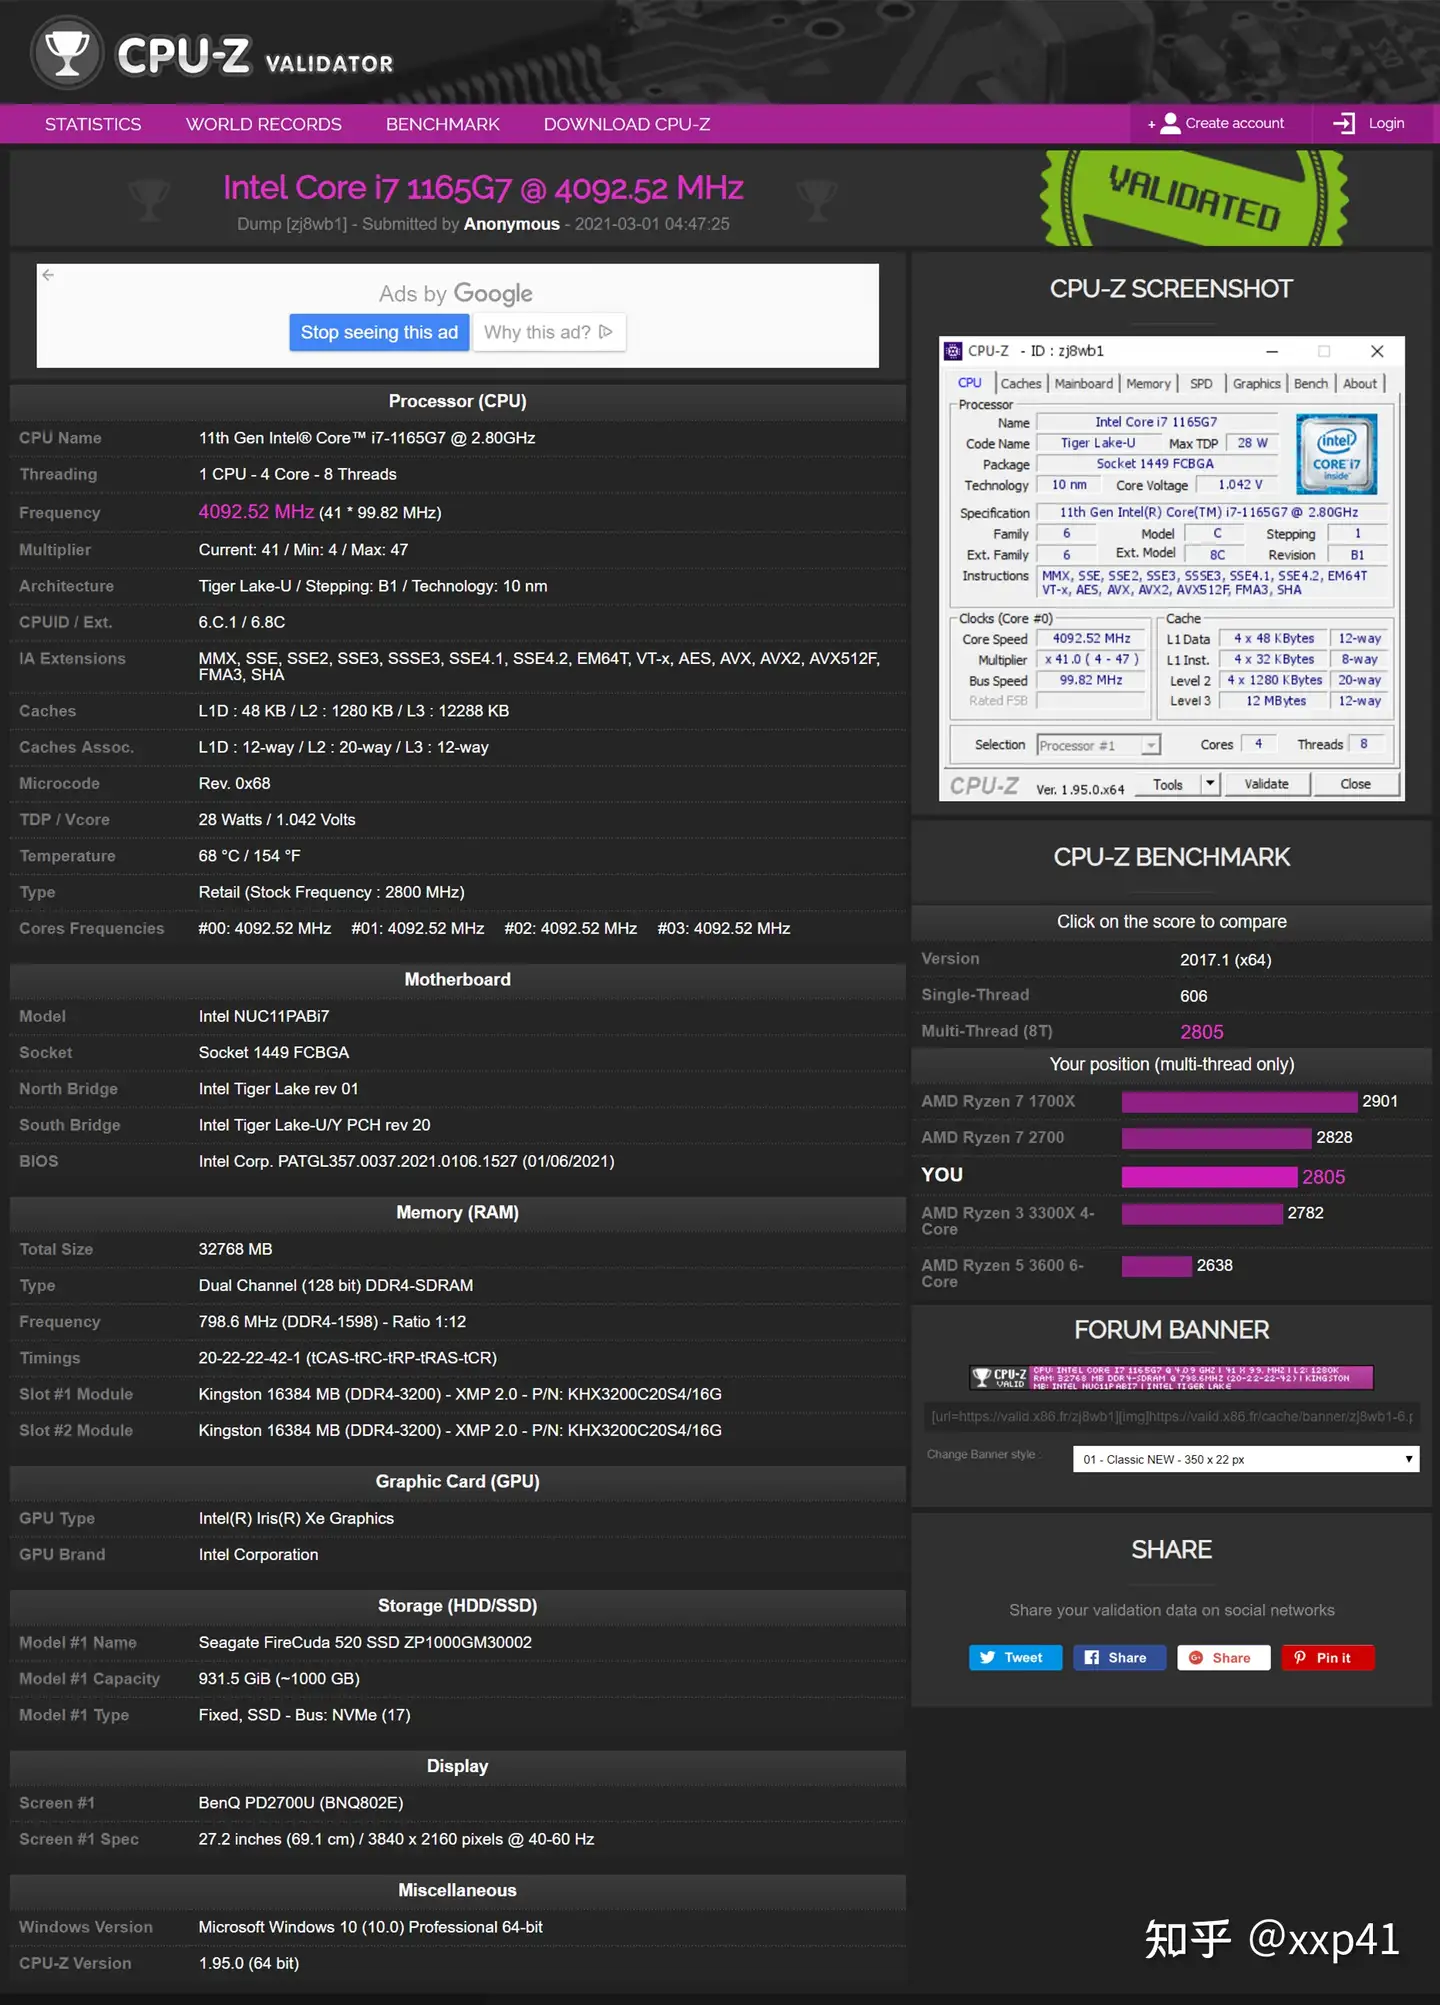
Task: Click Login link
Action: pos(1369,124)
